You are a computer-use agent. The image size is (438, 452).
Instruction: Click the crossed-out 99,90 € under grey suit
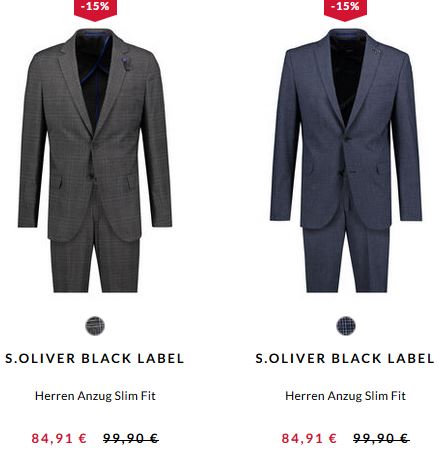tap(131, 438)
